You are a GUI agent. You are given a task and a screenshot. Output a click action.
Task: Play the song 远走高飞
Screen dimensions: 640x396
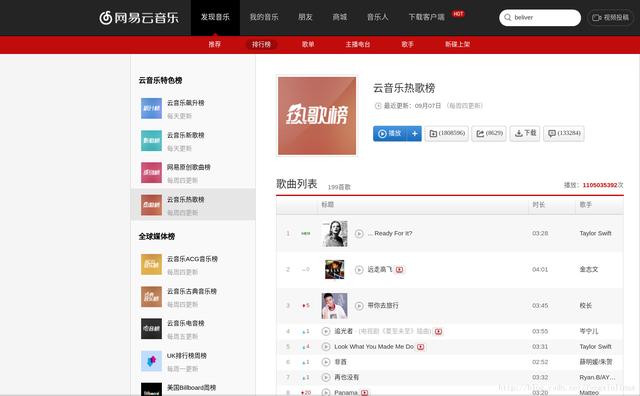[359, 269]
